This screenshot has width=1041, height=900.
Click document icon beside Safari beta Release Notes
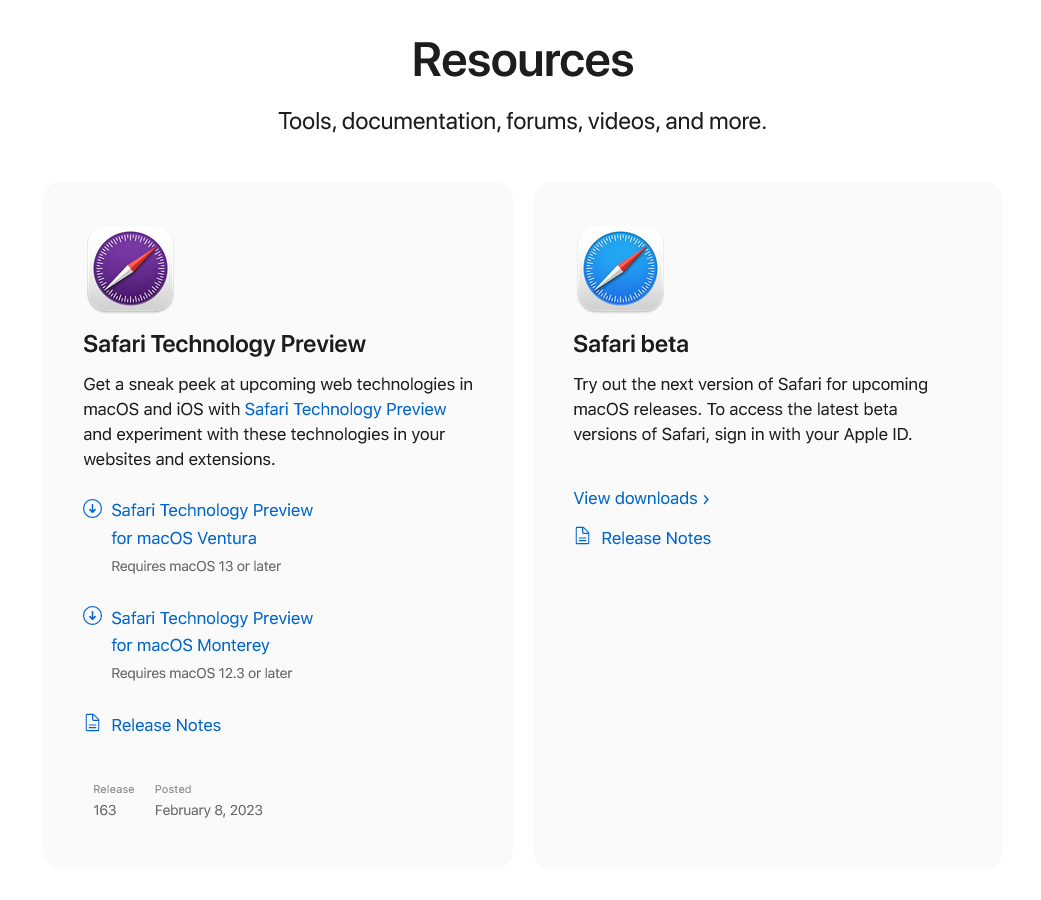click(582, 537)
